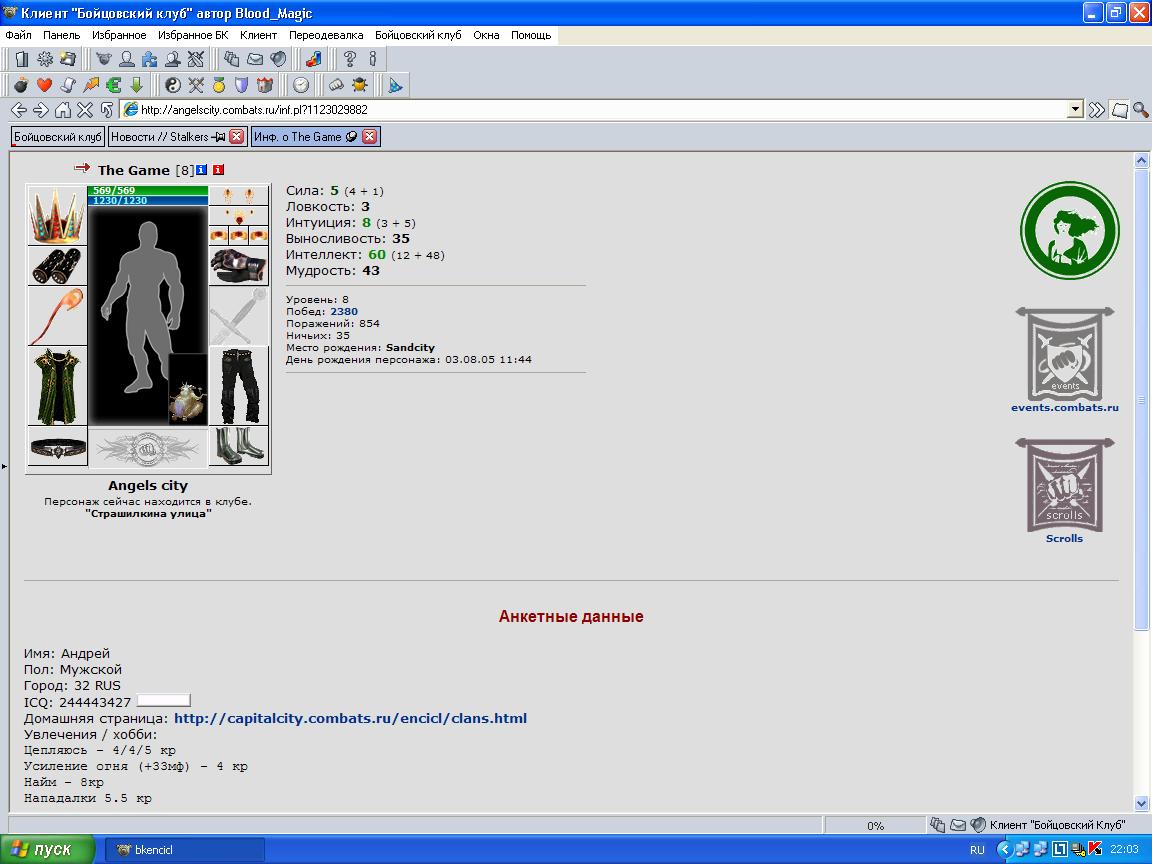Click the question mark help icon
The image size is (1152, 864).
(350, 59)
